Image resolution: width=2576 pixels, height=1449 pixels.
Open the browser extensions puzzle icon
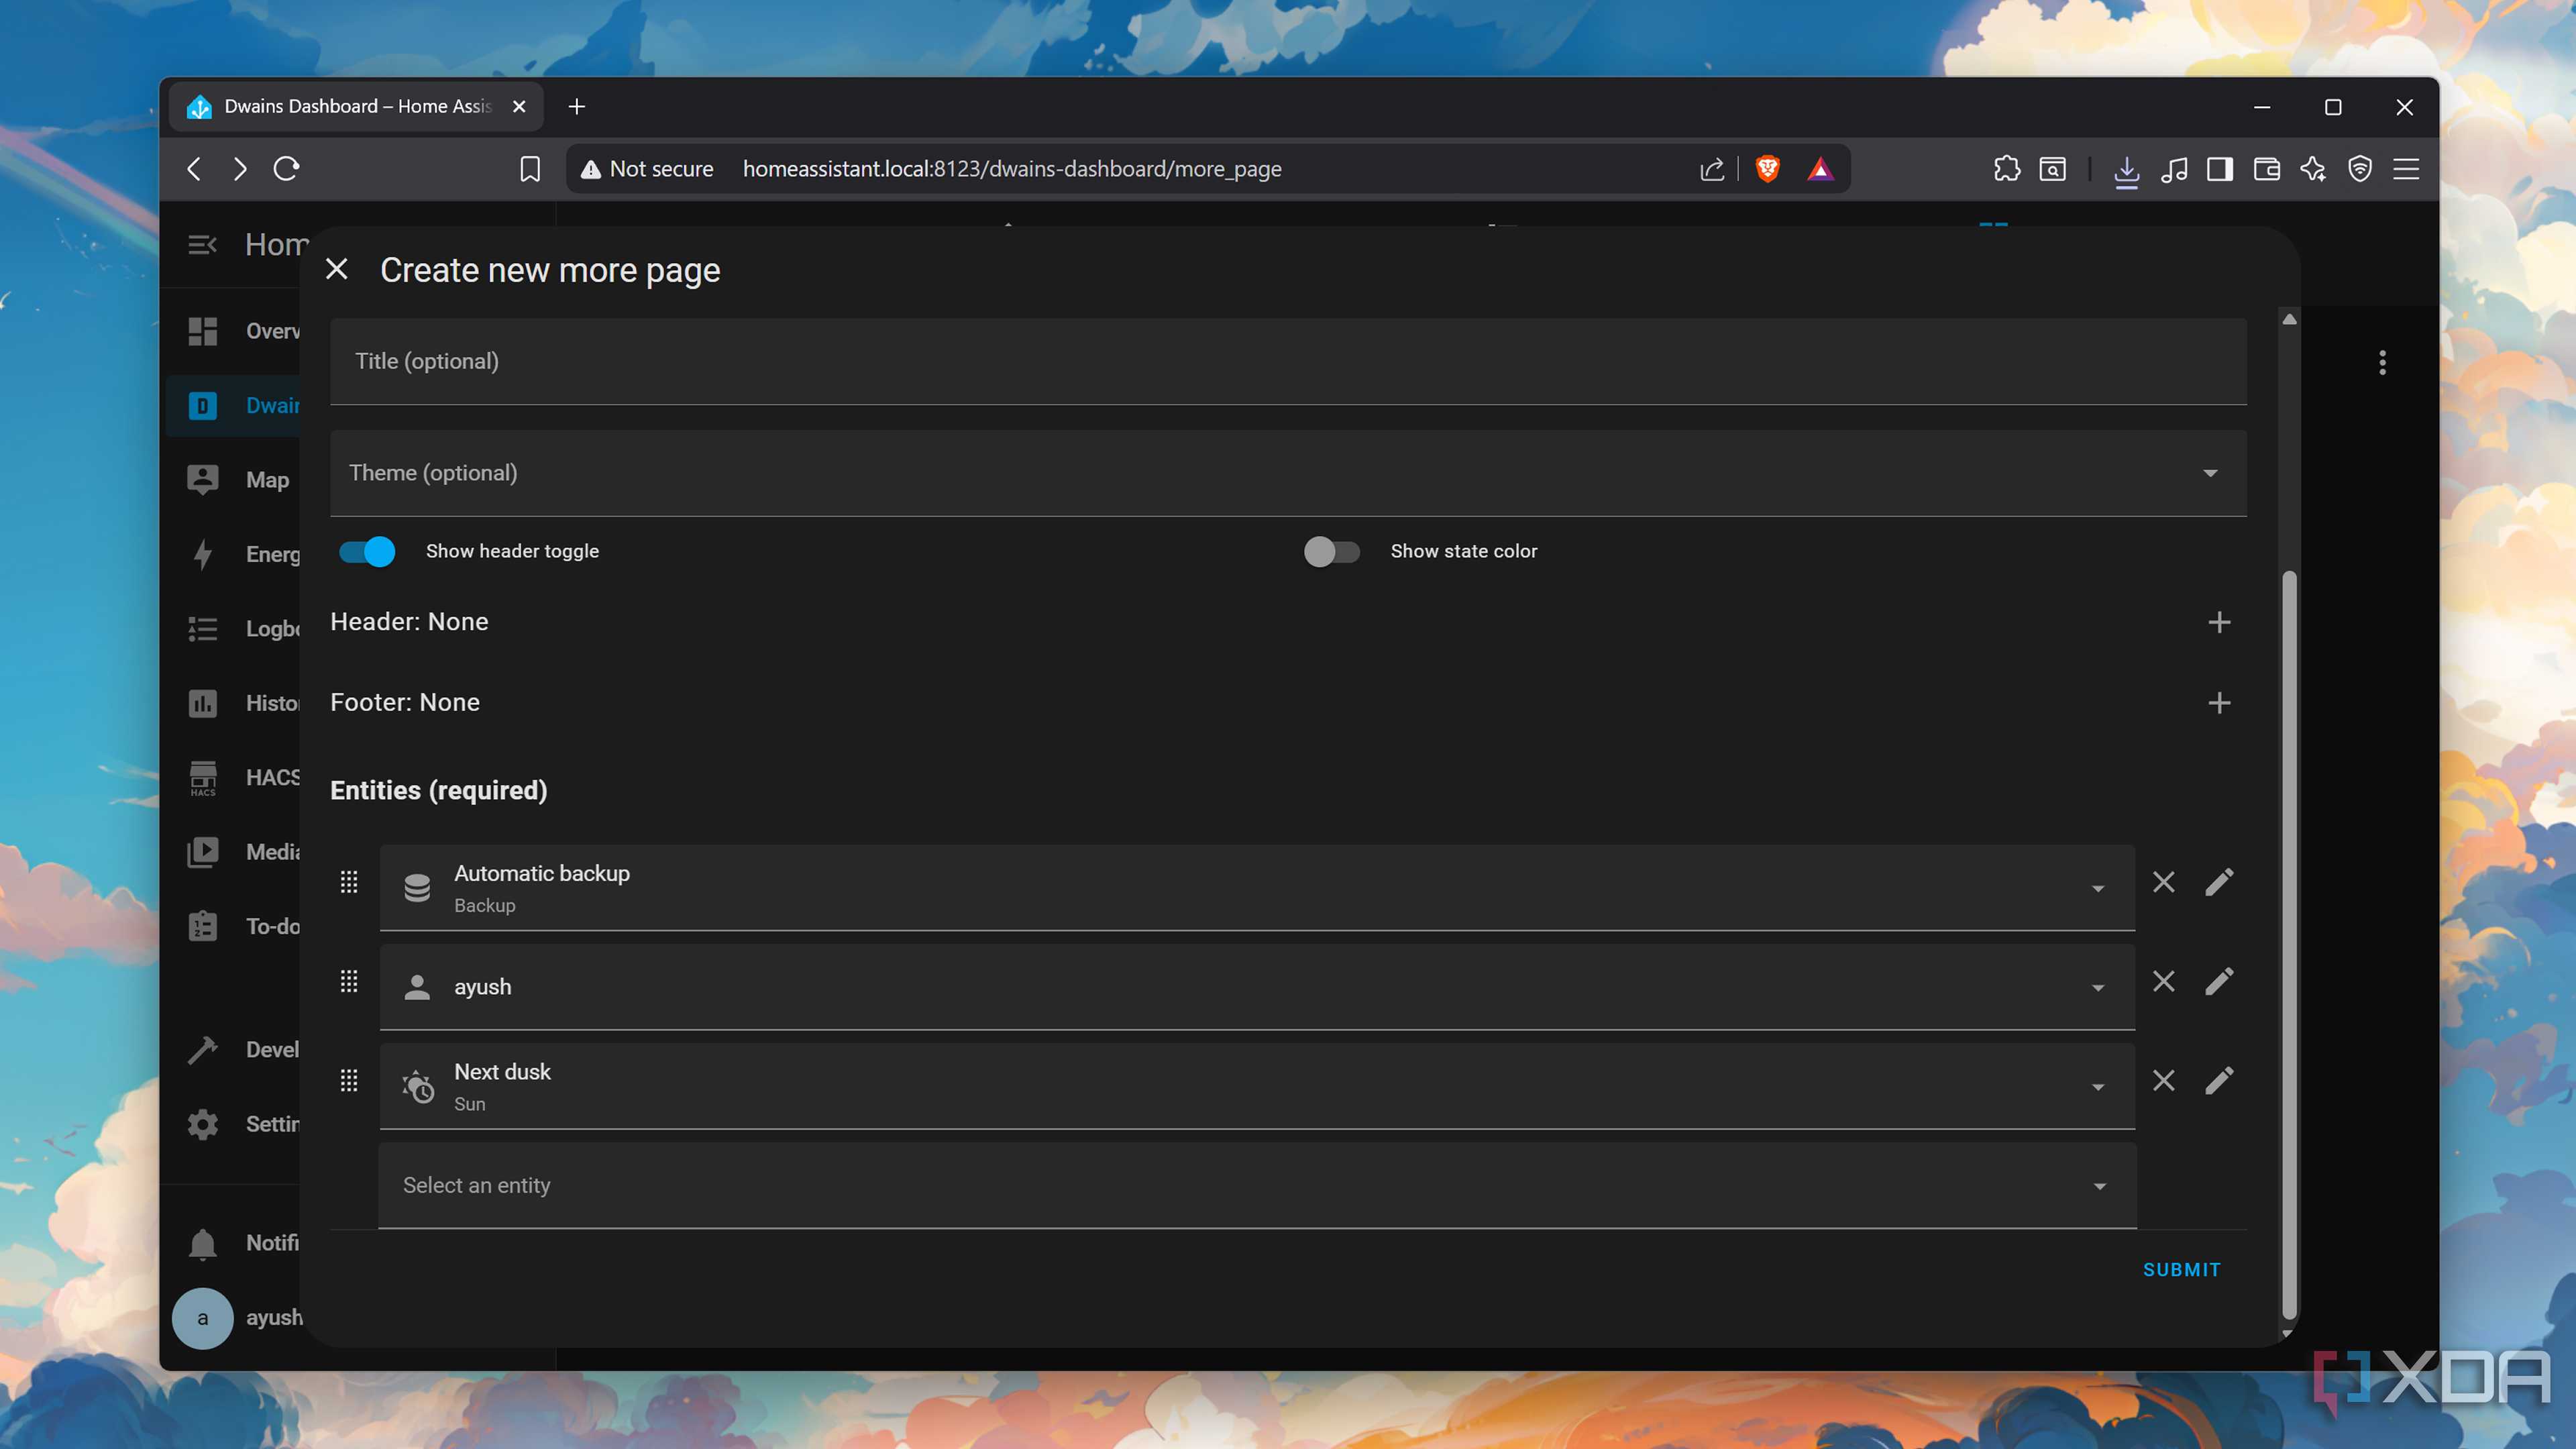(x=2006, y=169)
